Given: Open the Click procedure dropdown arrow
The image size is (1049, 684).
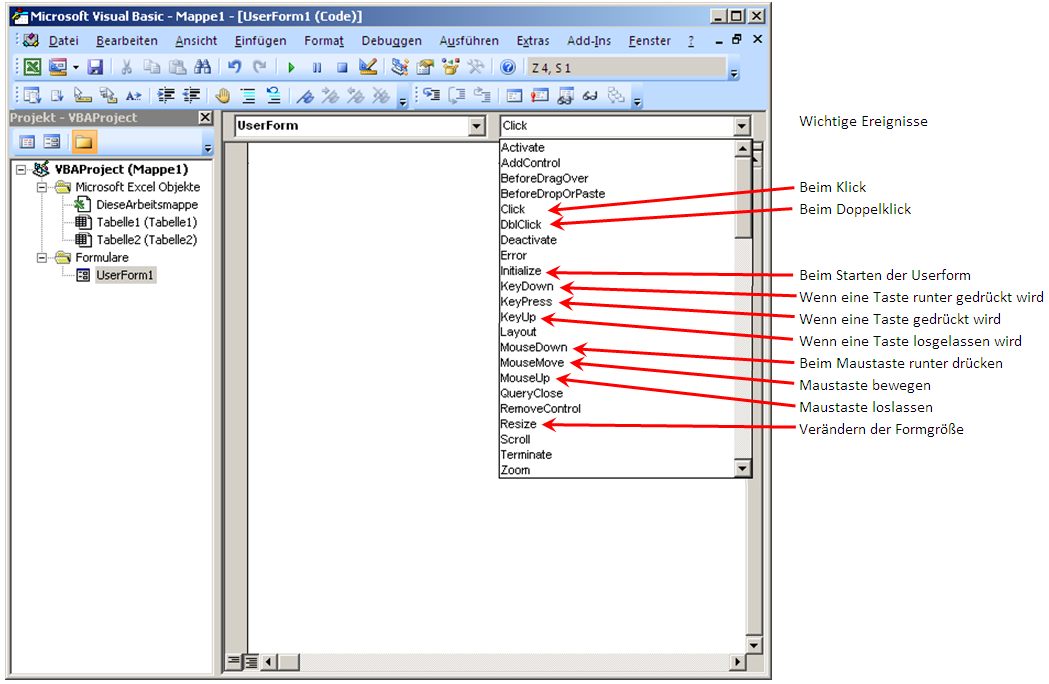Looking at the screenshot, I should click(x=741, y=126).
